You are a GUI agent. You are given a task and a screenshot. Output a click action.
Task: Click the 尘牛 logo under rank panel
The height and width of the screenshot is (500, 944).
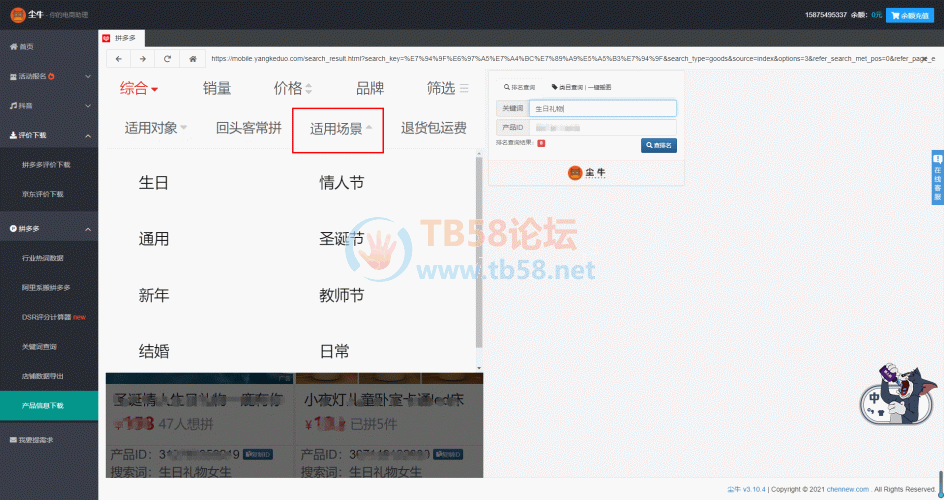click(586, 173)
